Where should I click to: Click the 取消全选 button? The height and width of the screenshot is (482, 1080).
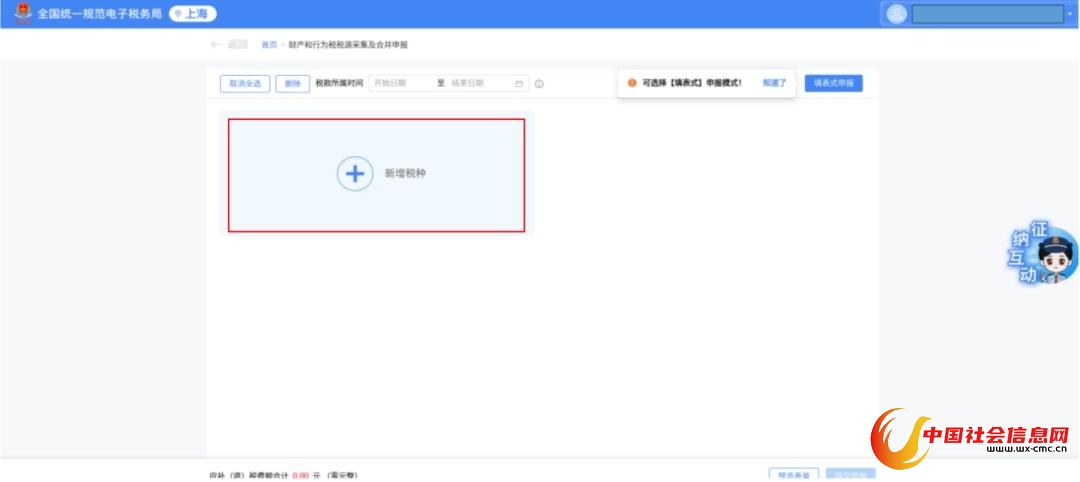245,84
